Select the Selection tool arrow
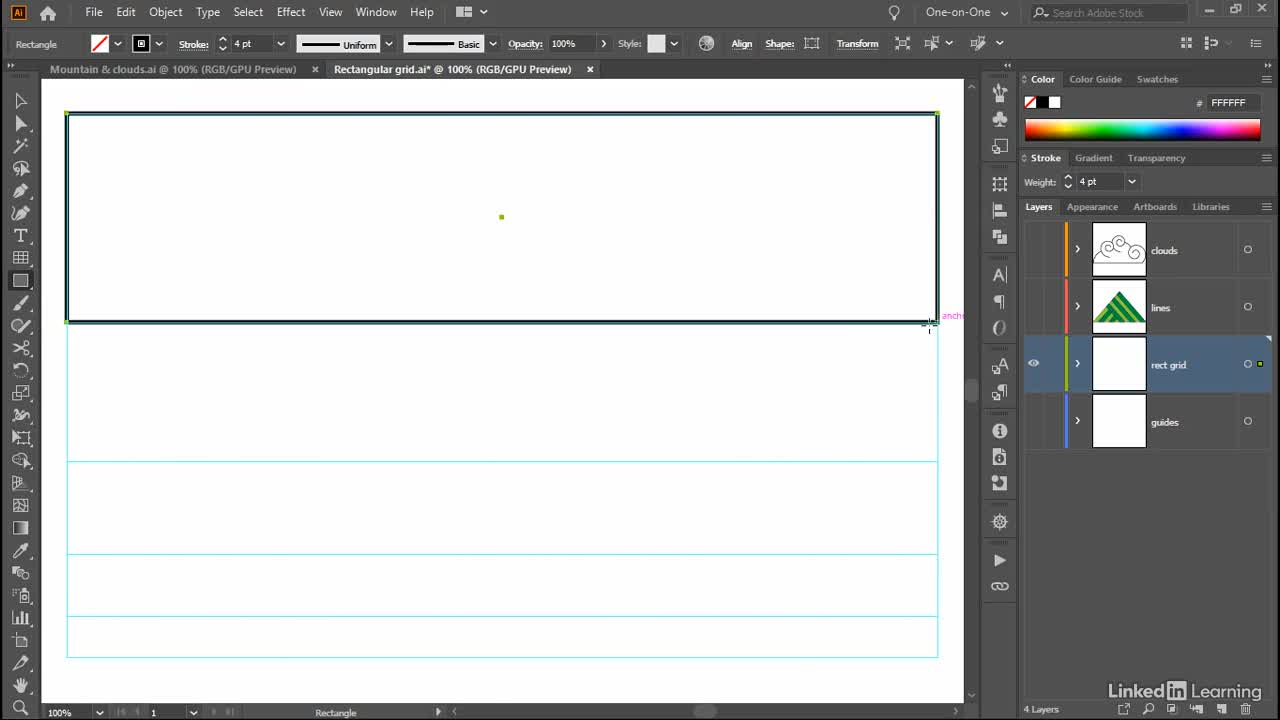Image resolution: width=1280 pixels, height=720 pixels. (x=20, y=101)
